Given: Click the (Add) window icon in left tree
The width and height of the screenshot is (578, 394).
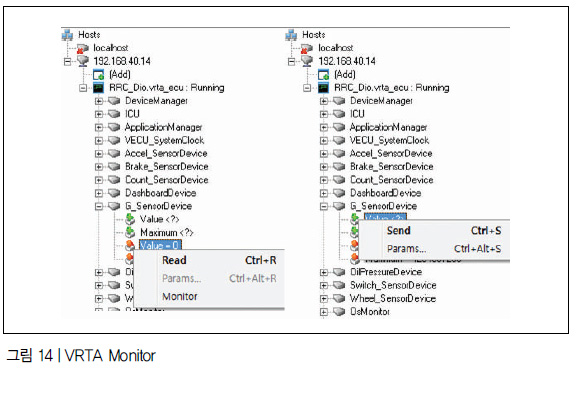Looking at the screenshot, I should coord(98,75).
